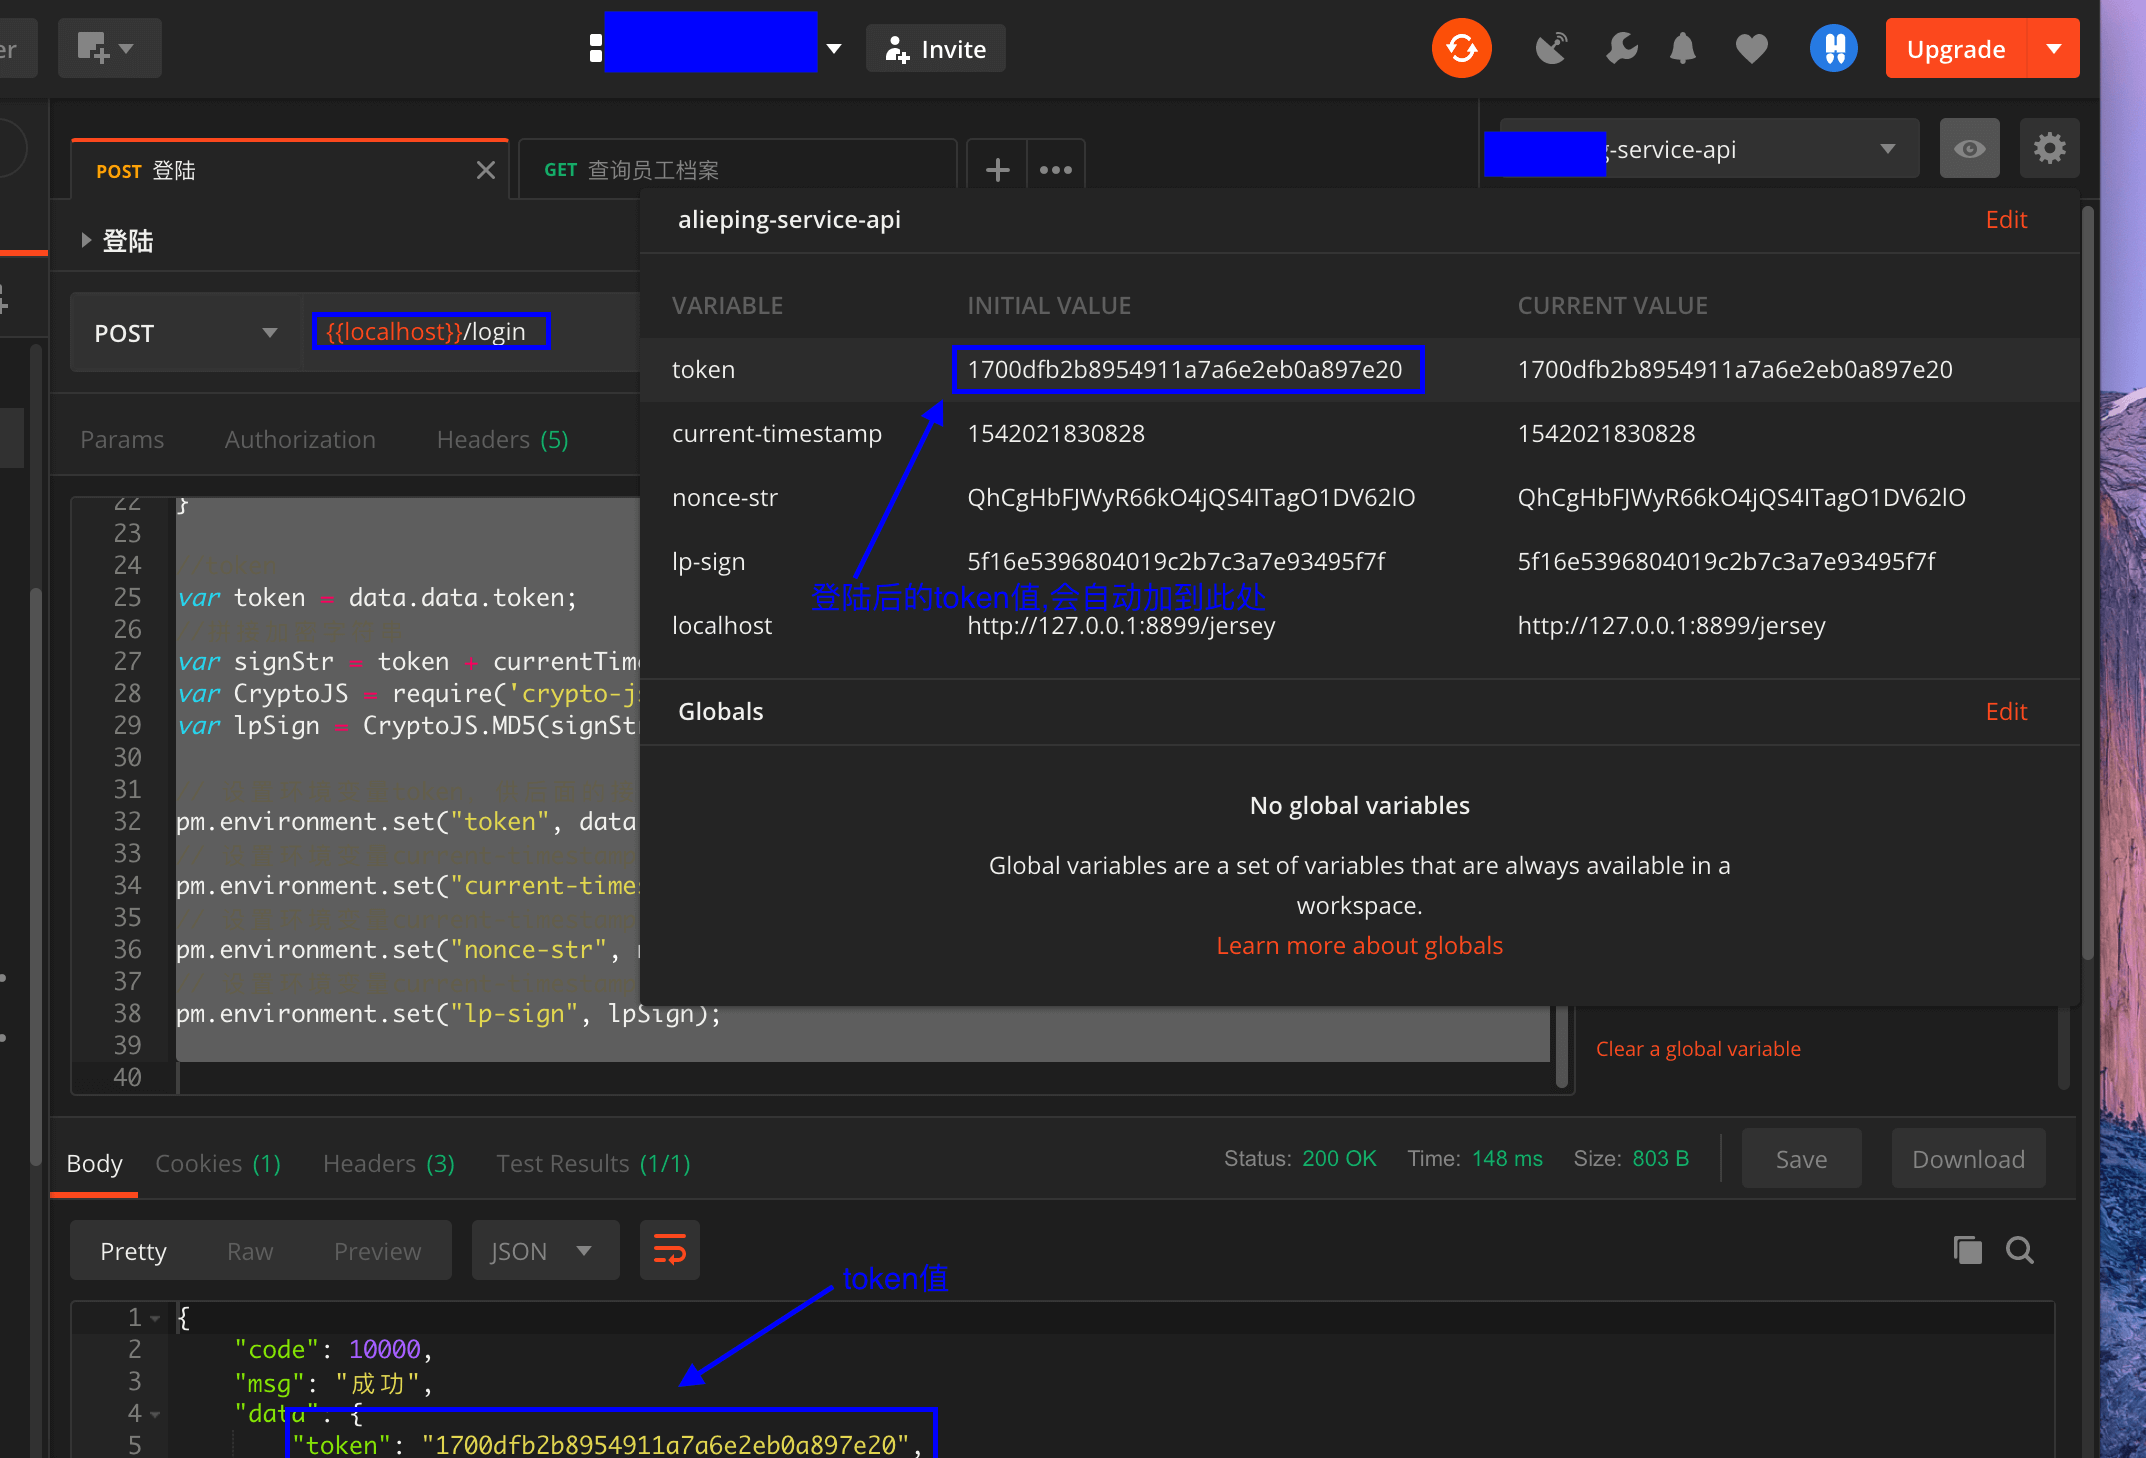Click the nonce-str variable name

(x=724, y=497)
